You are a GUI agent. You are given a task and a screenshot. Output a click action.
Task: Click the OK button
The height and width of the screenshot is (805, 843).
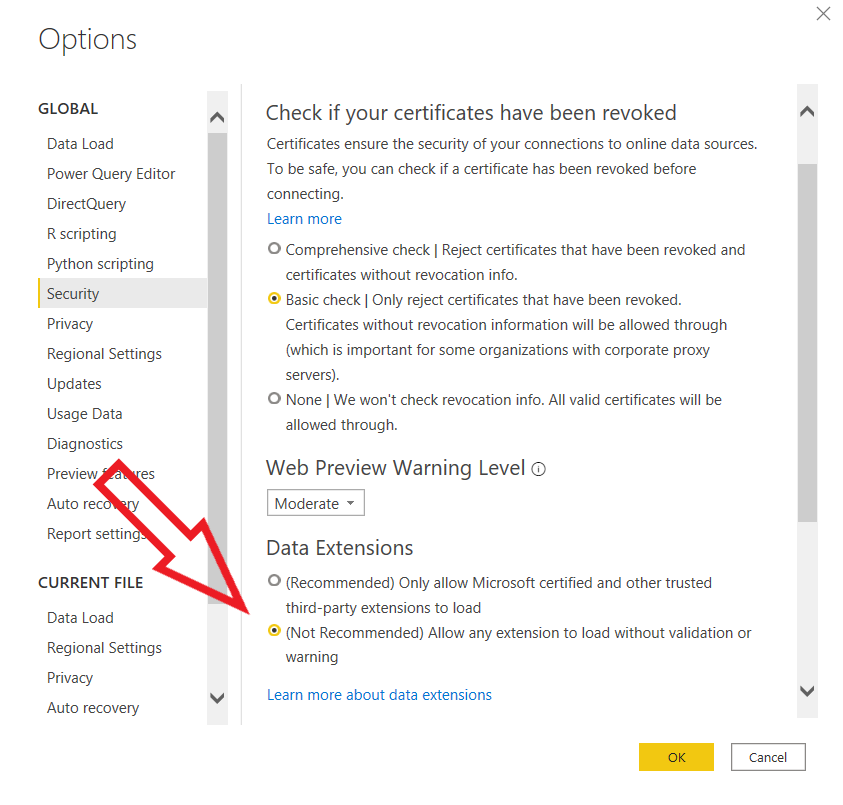pos(676,757)
